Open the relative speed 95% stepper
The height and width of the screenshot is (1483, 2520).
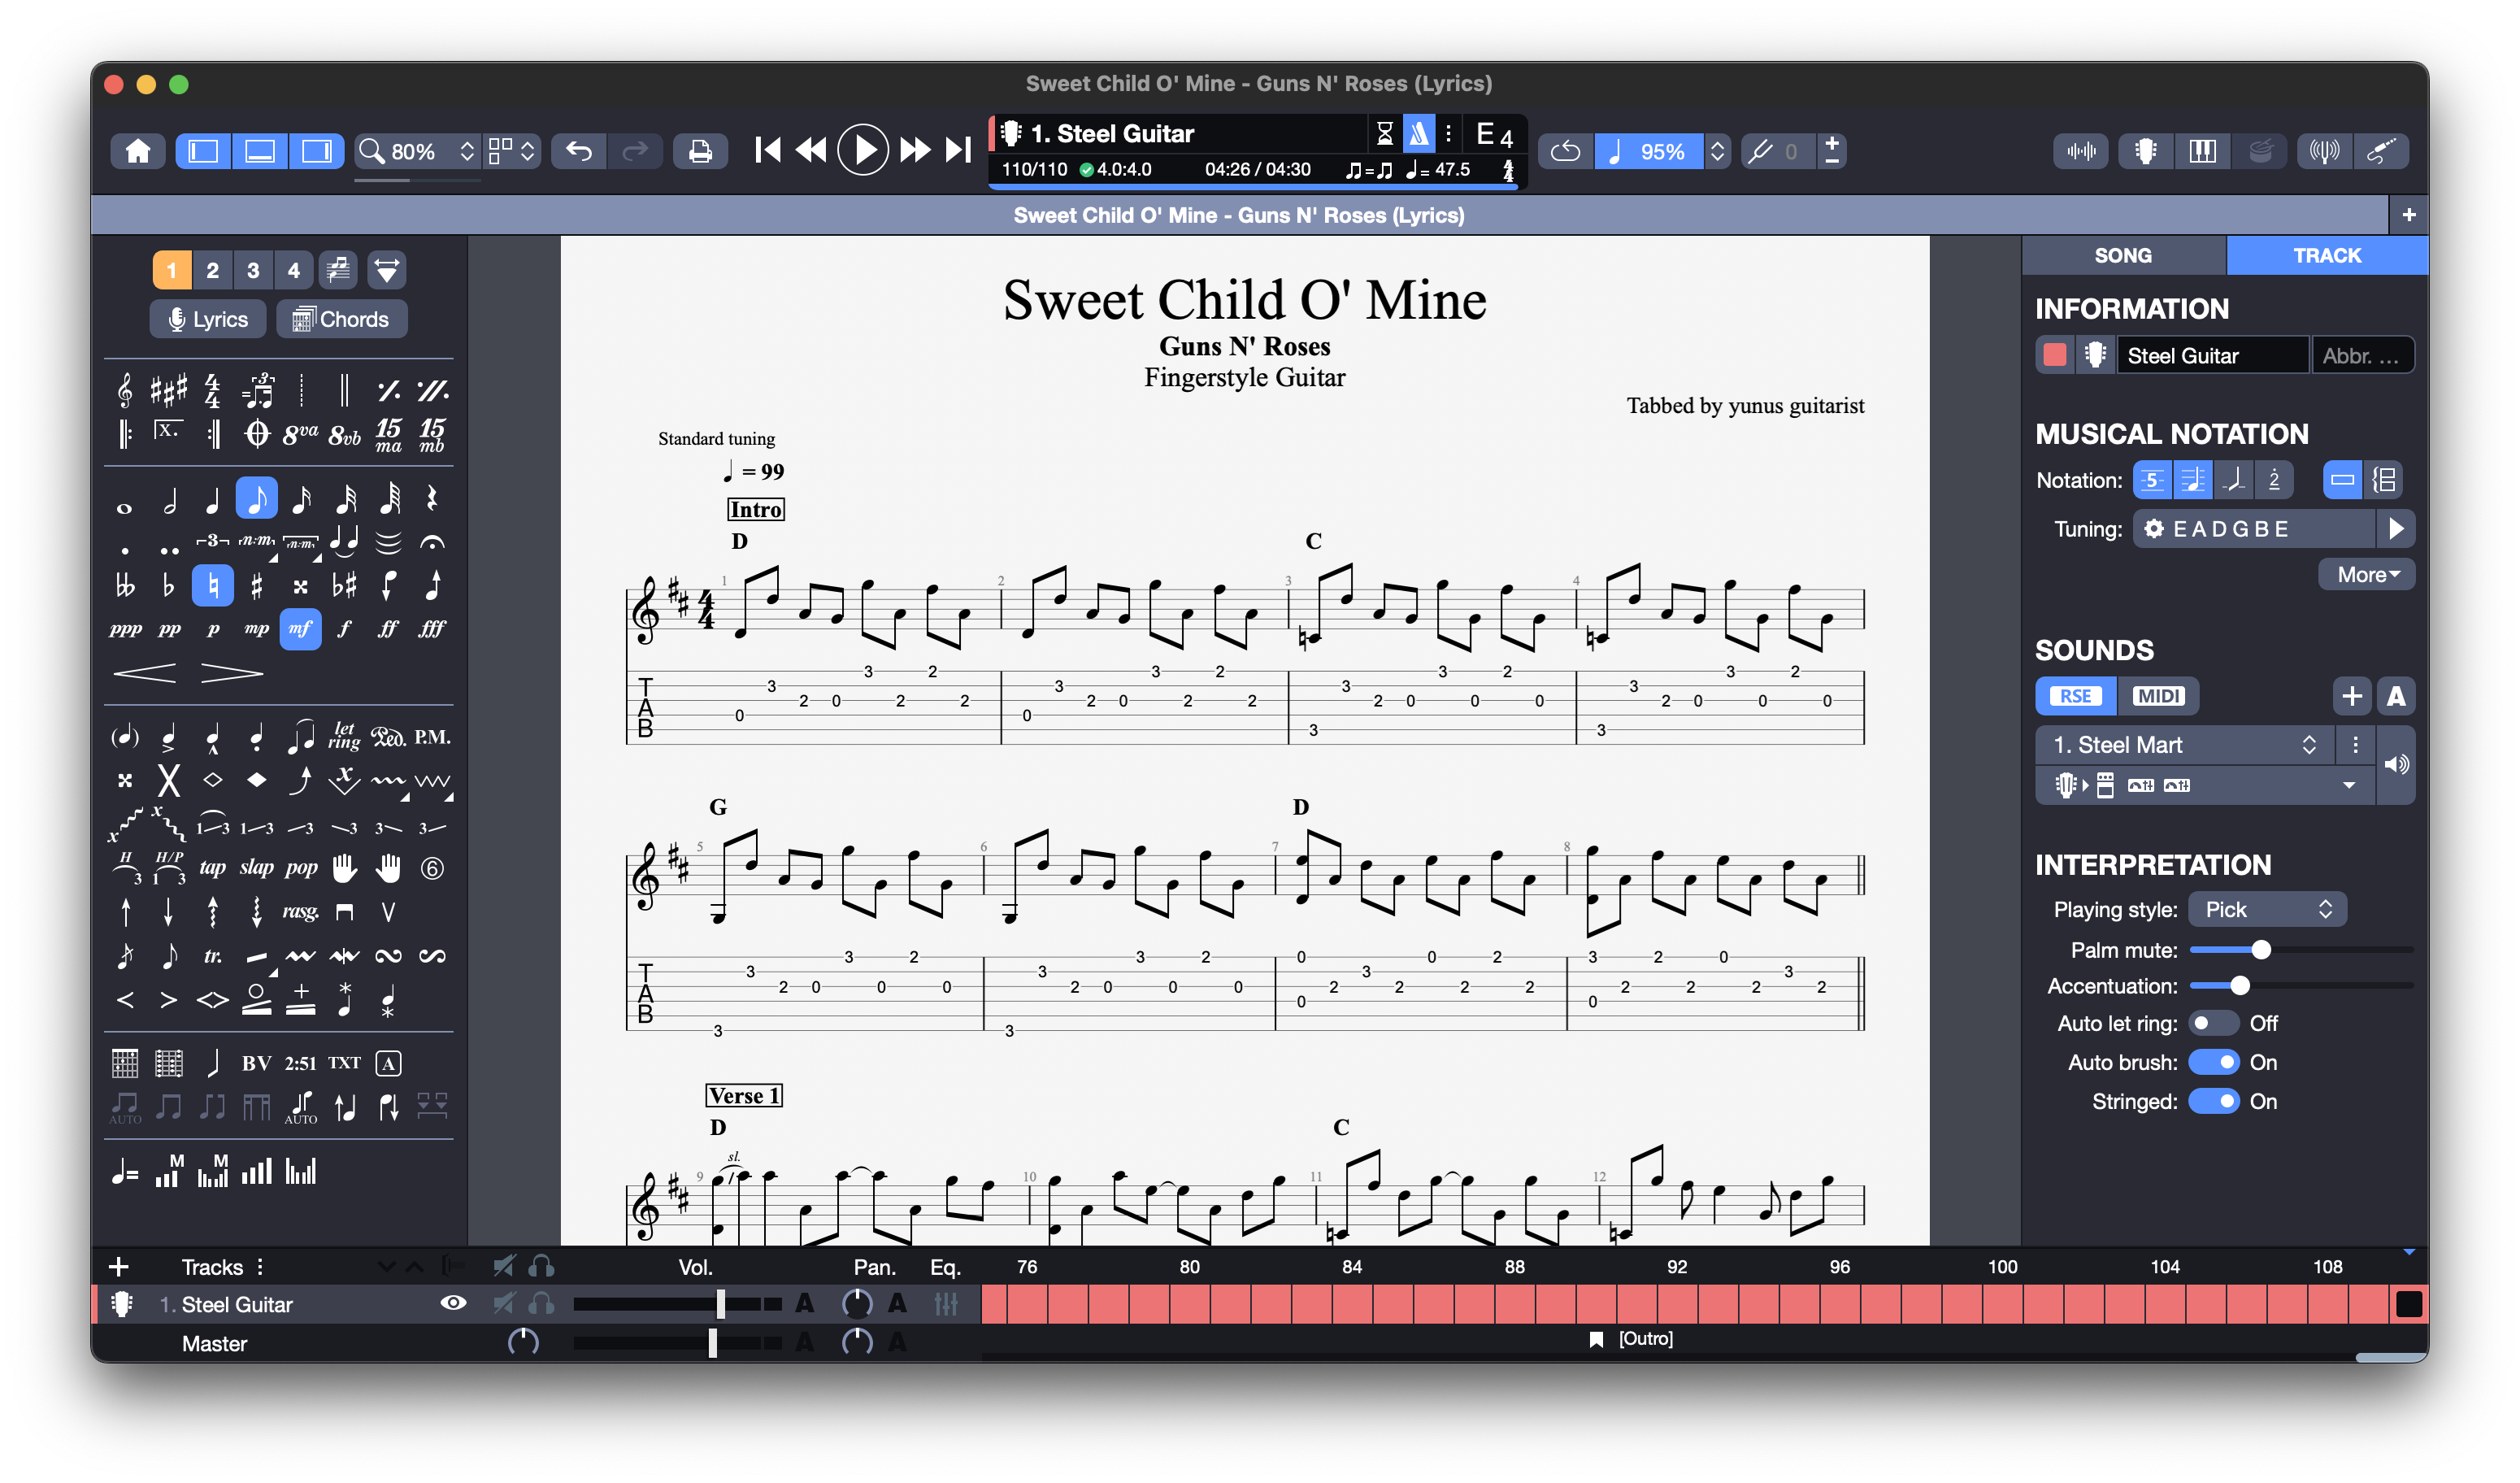point(1717,151)
